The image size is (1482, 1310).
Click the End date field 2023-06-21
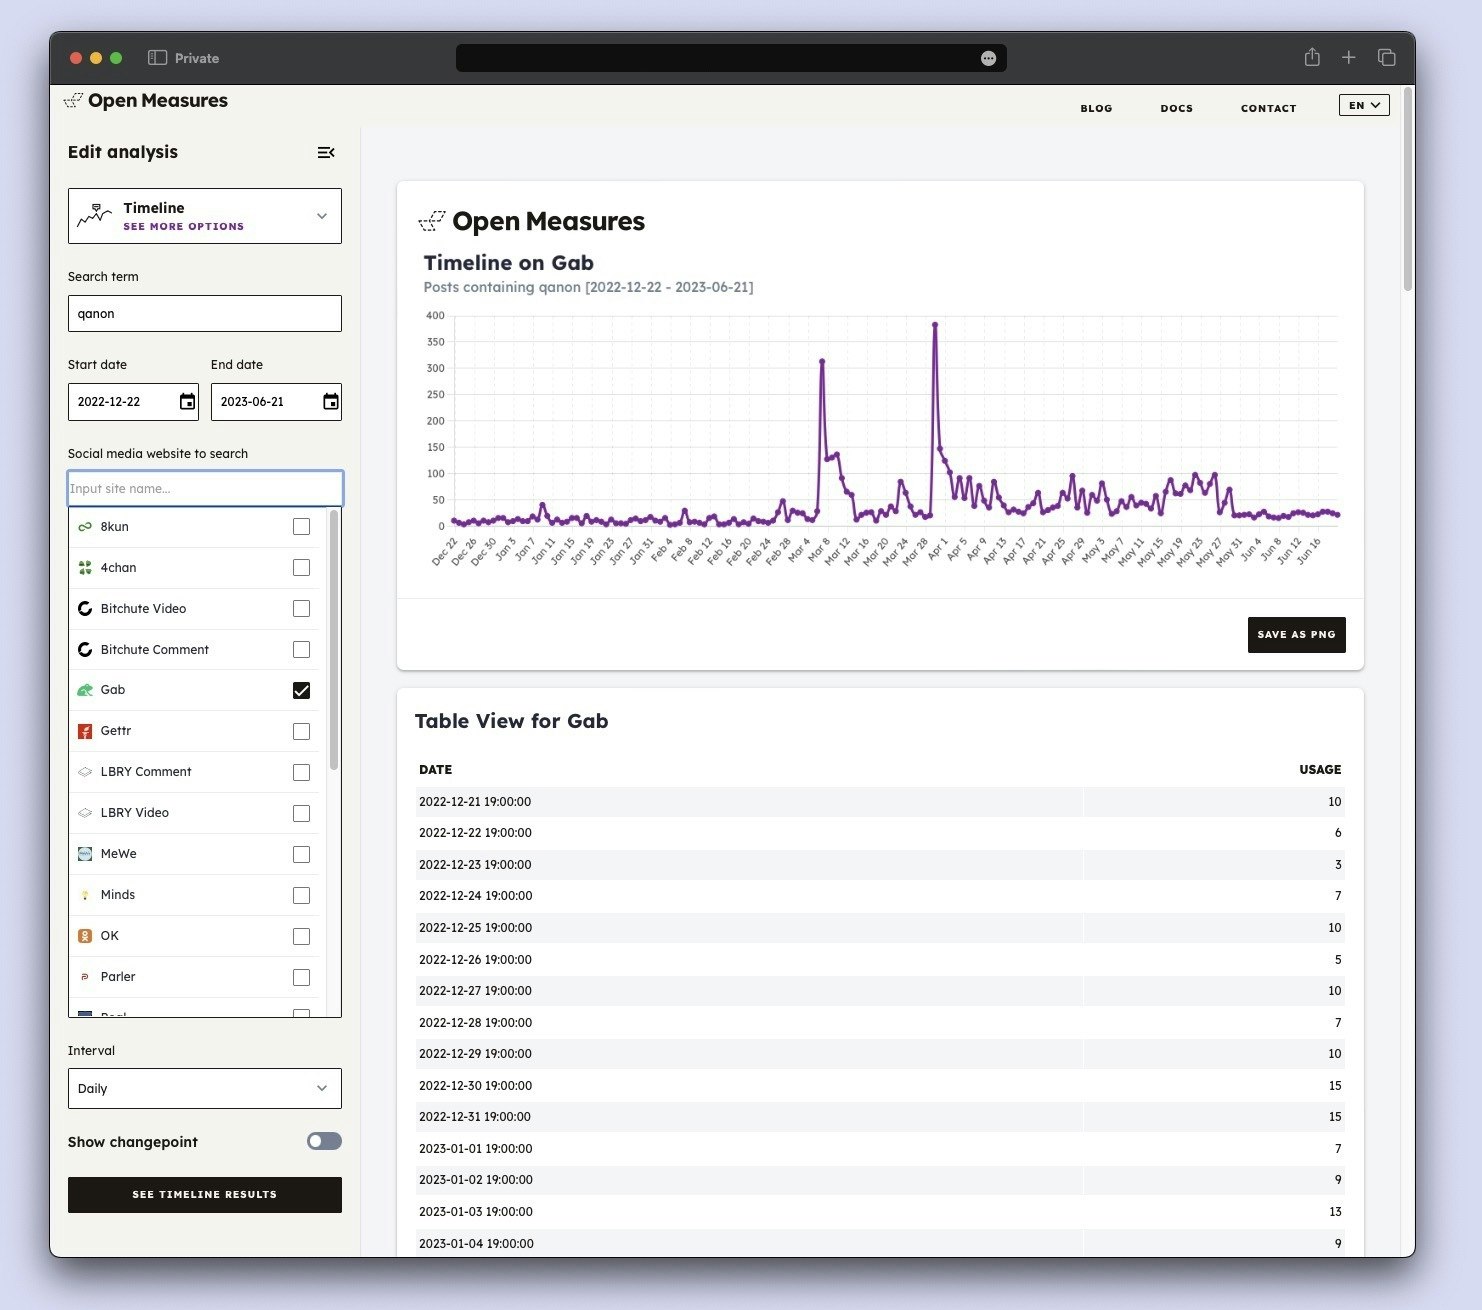point(276,402)
